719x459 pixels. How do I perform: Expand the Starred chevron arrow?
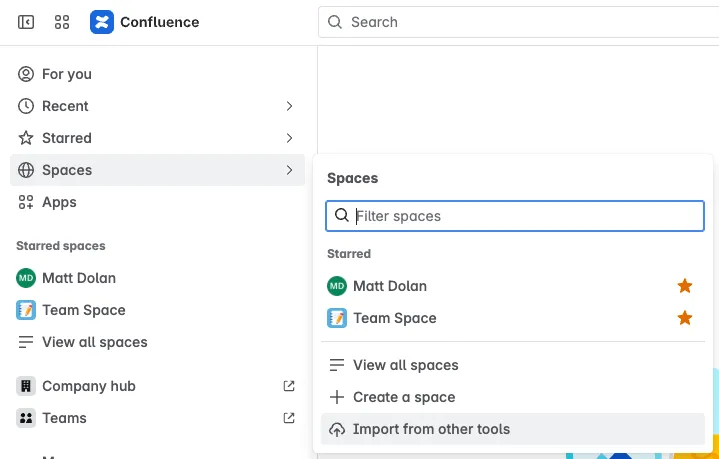tap(289, 138)
